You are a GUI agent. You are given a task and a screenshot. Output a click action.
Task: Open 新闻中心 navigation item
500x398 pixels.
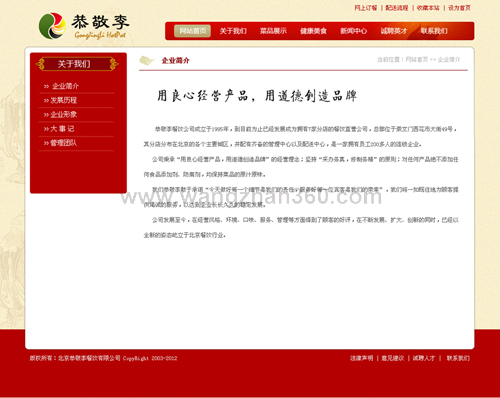click(354, 31)
